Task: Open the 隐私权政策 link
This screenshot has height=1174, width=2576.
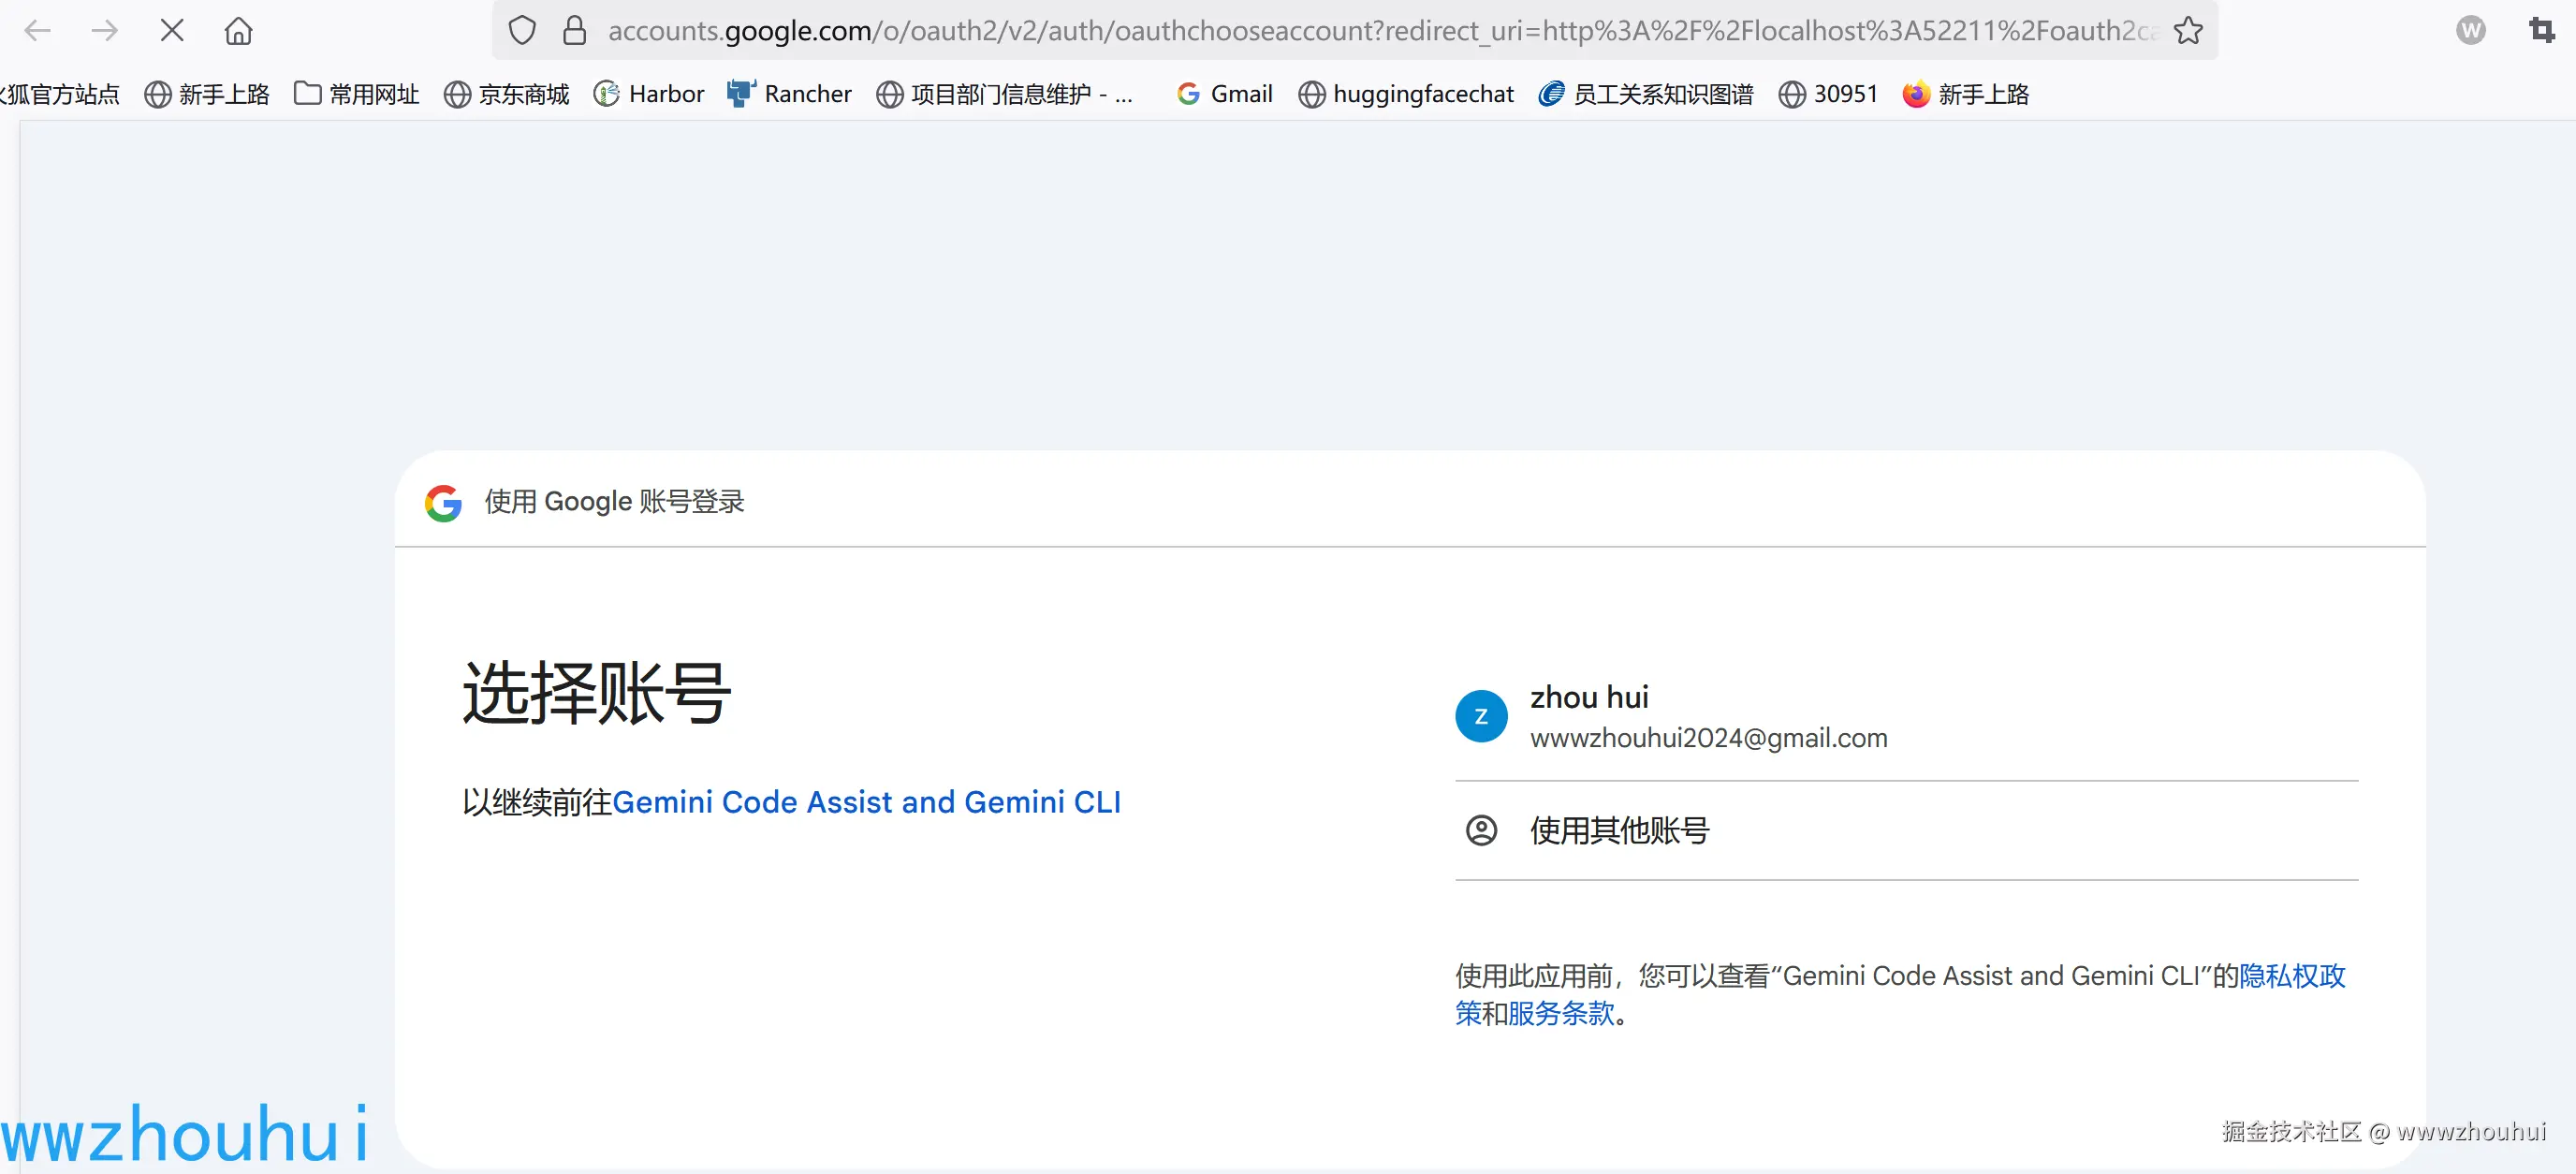Action: click(2292, 976)
